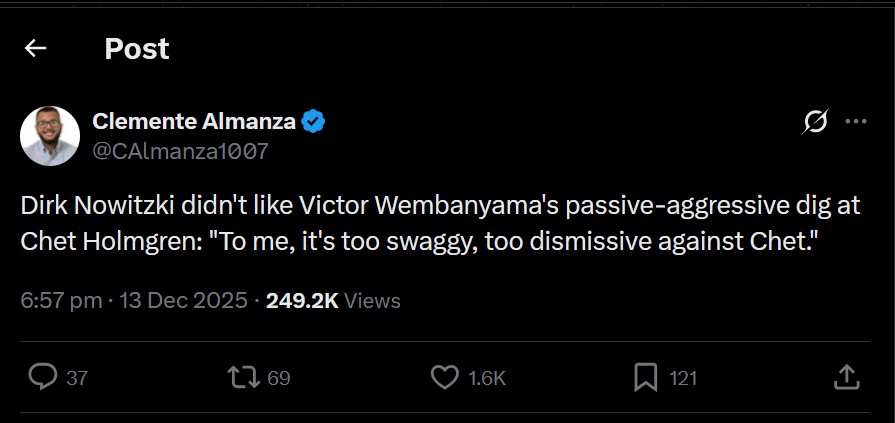
Task: Click the reply count 37
Action: [x=77, y=378]
